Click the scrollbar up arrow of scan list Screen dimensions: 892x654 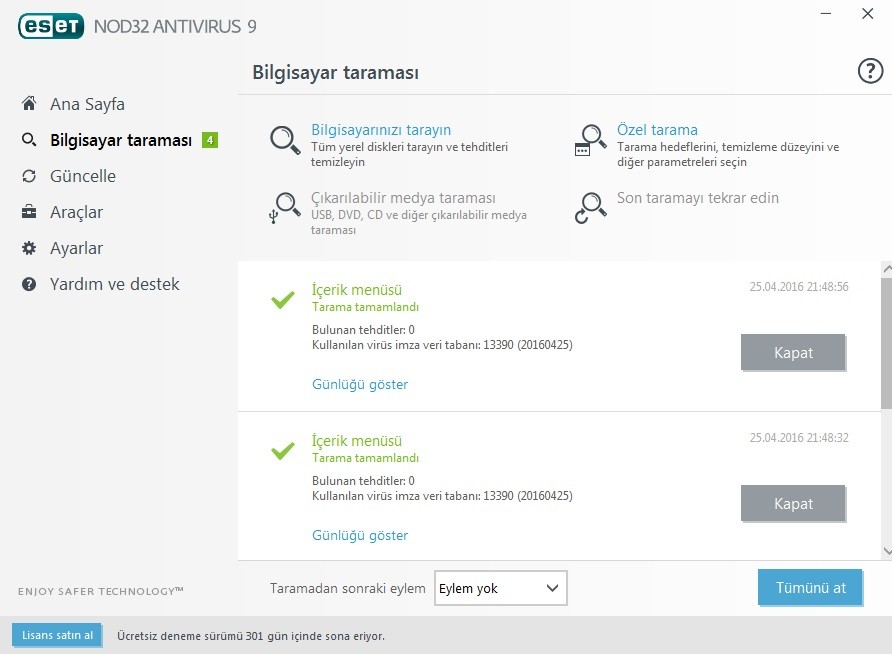pyautogui.click(x=887, y=268)
